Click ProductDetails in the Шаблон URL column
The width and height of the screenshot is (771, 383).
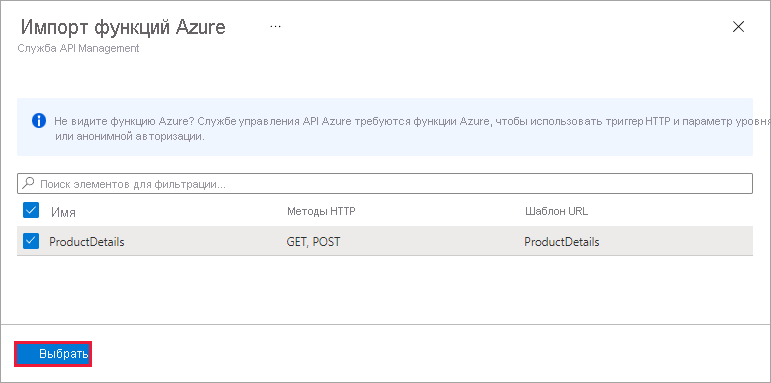tap(562, 241)
